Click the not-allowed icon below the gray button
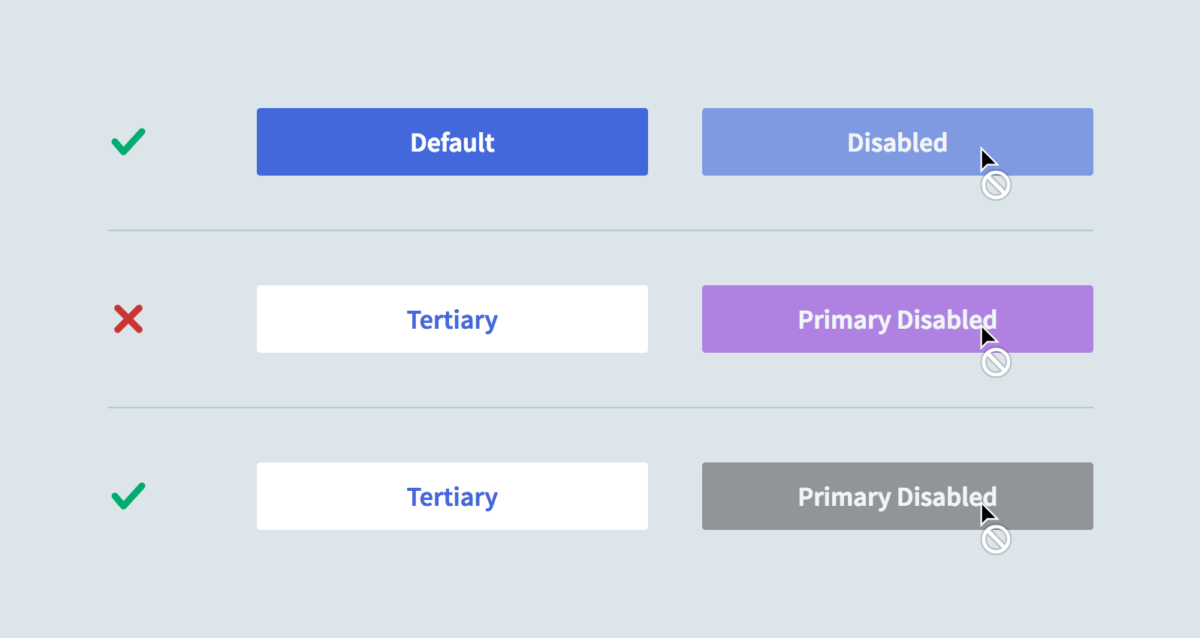Image resolution: width=1200 pixels, height=638 pixels. click(995, 540)
